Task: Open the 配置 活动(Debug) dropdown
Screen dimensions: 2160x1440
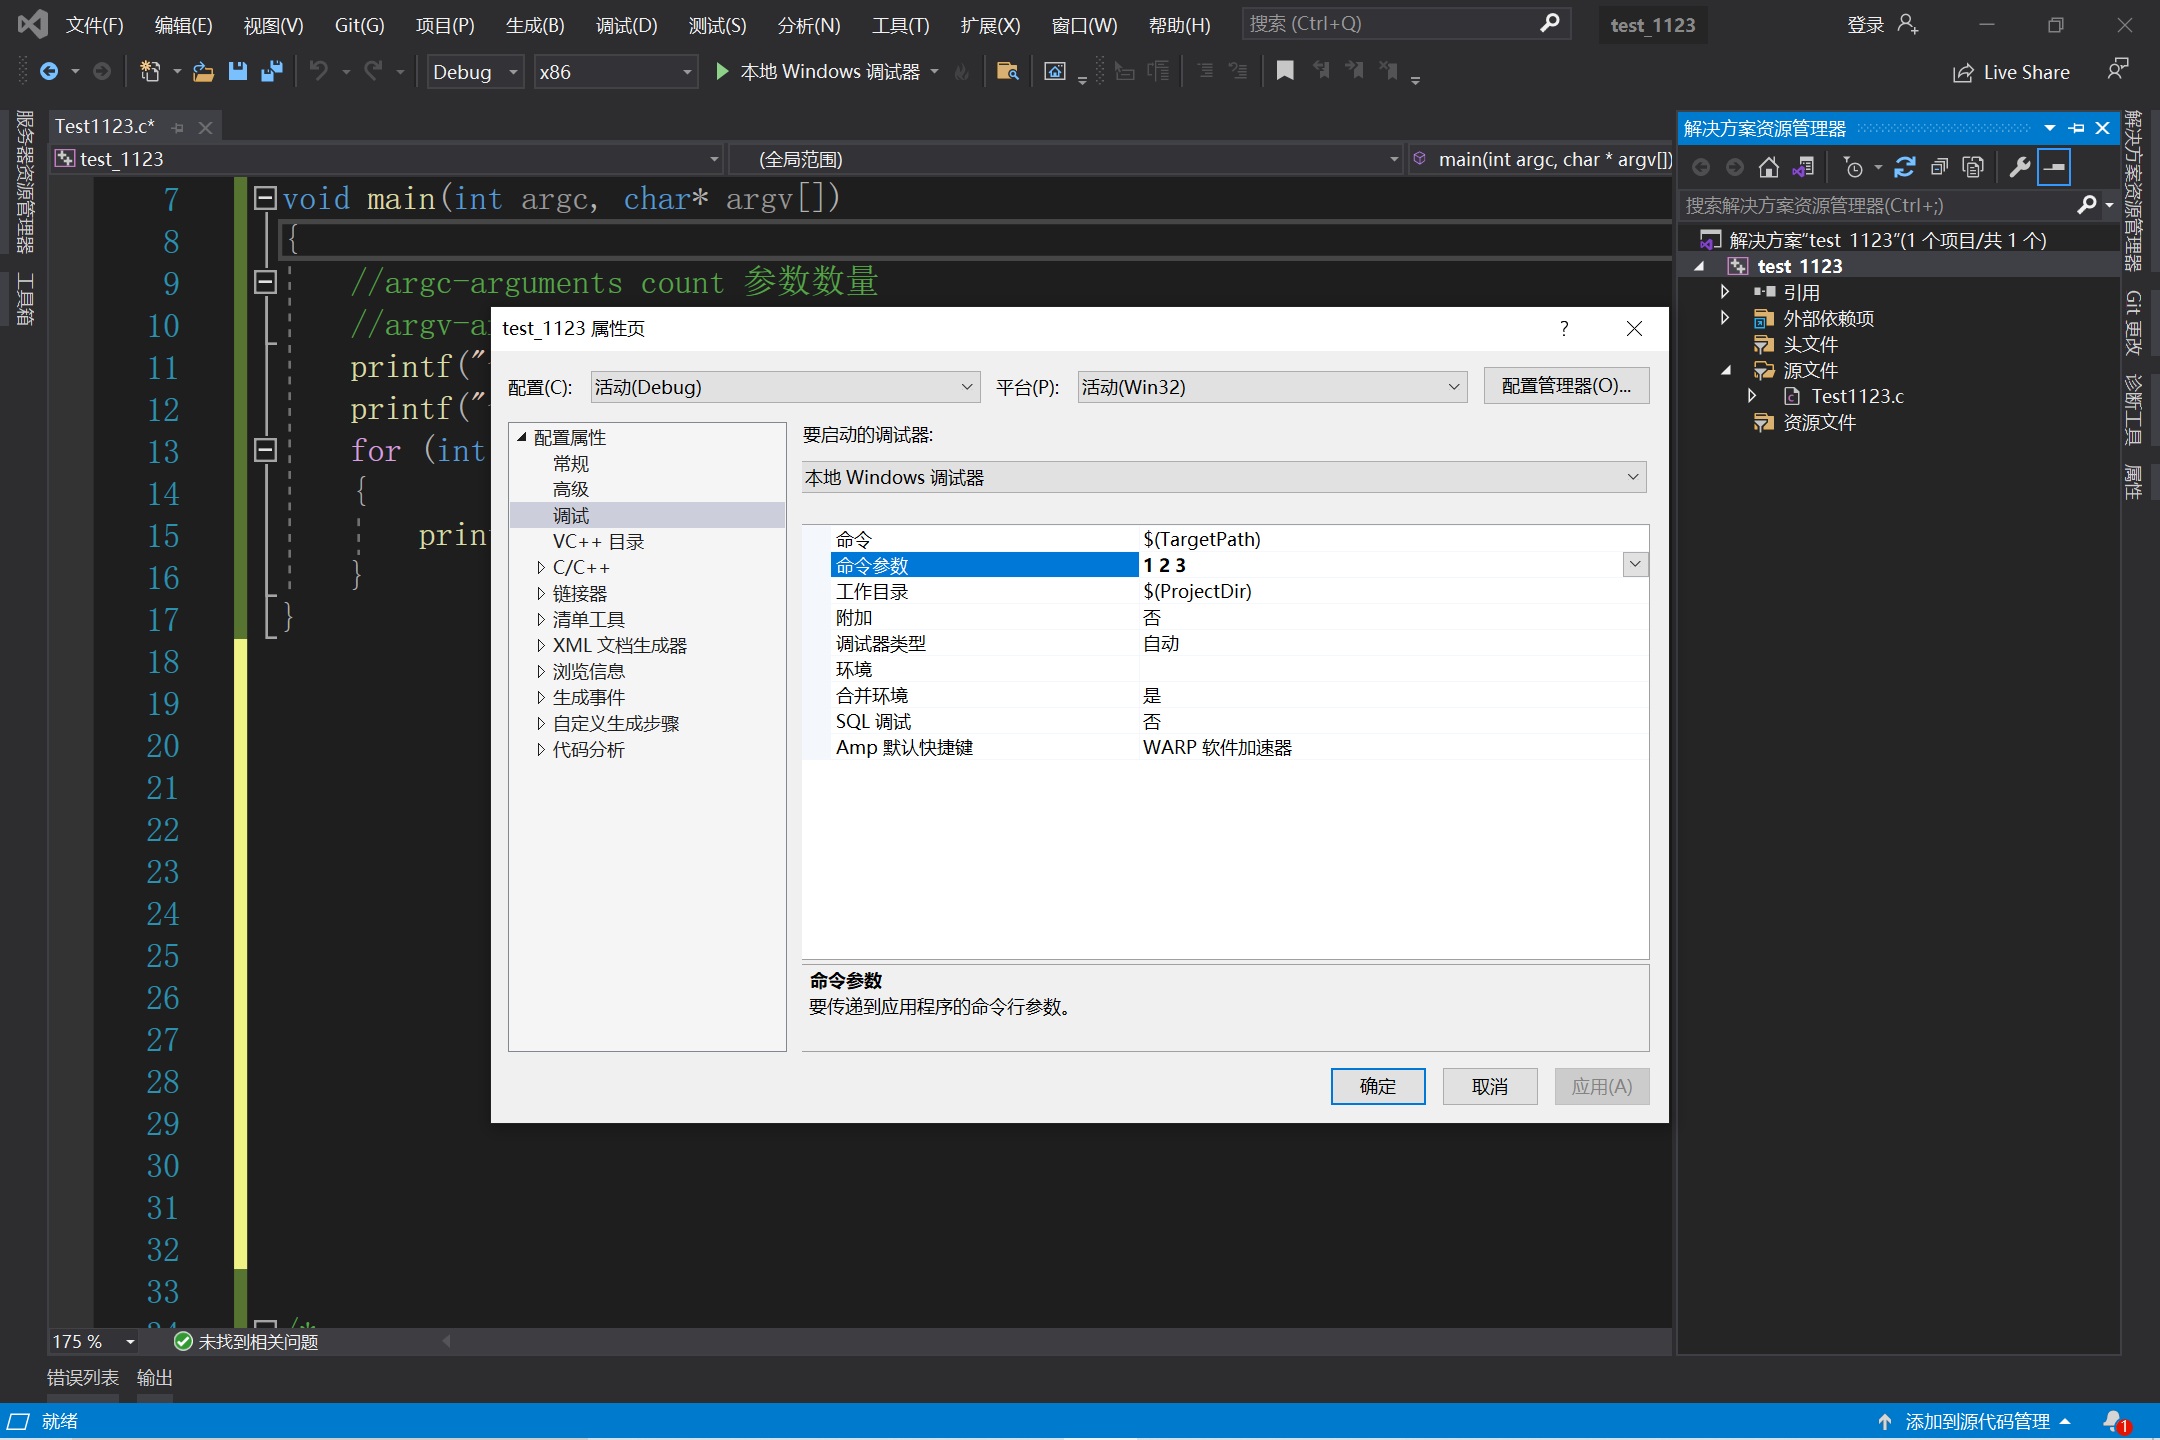Action: click(x=785, y=387)
